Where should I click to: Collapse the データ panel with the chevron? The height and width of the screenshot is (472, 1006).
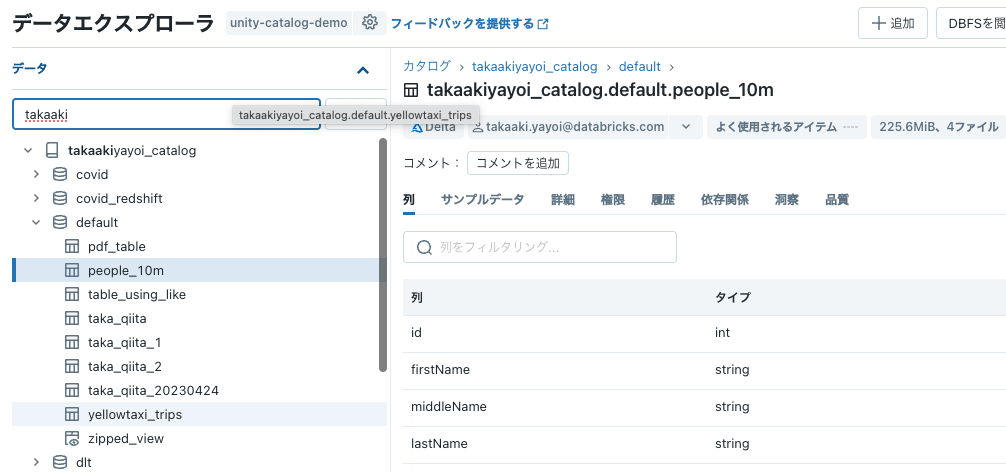coord(363,70)
